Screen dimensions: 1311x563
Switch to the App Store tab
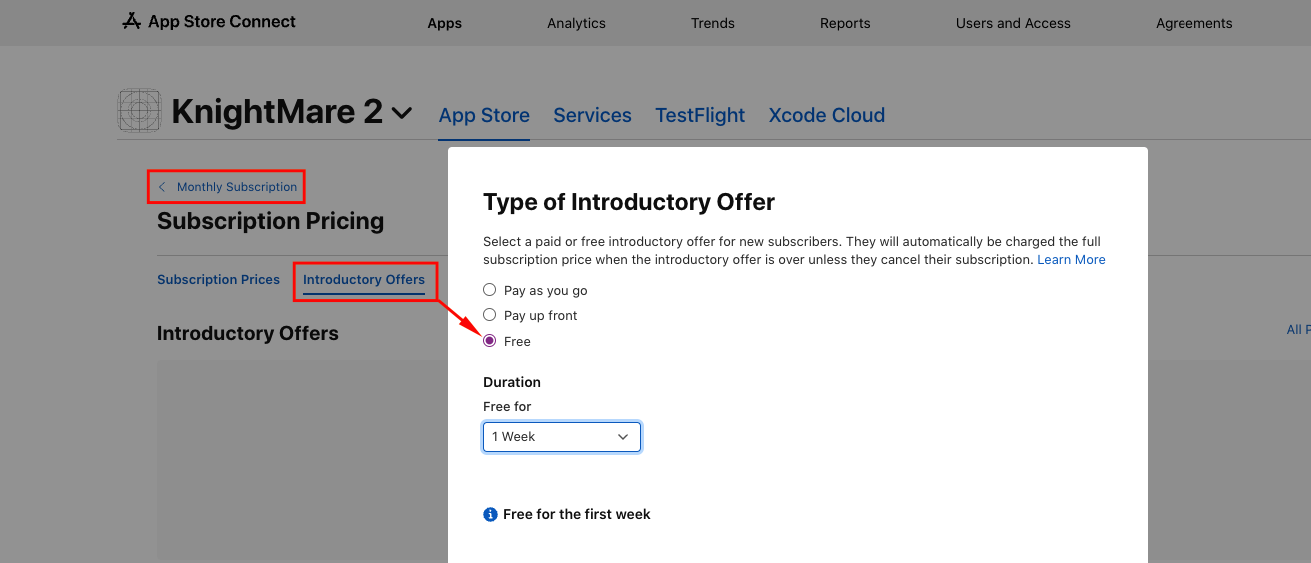tap(484, 115)
